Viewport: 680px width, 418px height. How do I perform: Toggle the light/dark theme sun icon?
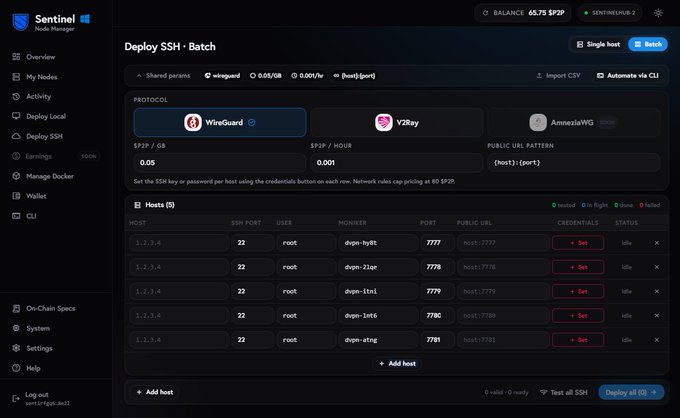click(x=658, y=13)
